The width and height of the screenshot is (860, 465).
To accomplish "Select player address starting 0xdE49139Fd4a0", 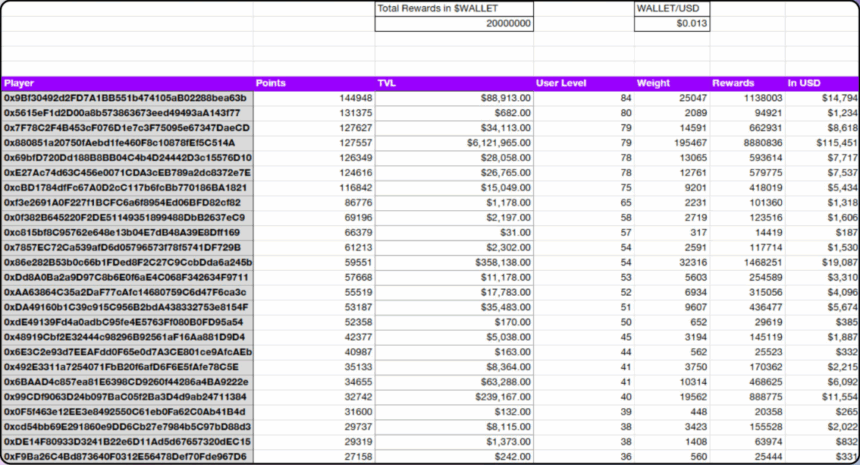I will [x=127, y=322].
